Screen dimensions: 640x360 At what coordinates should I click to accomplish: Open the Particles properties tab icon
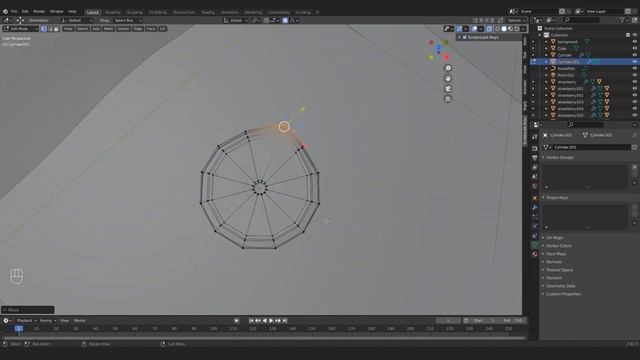click(535, 217)
